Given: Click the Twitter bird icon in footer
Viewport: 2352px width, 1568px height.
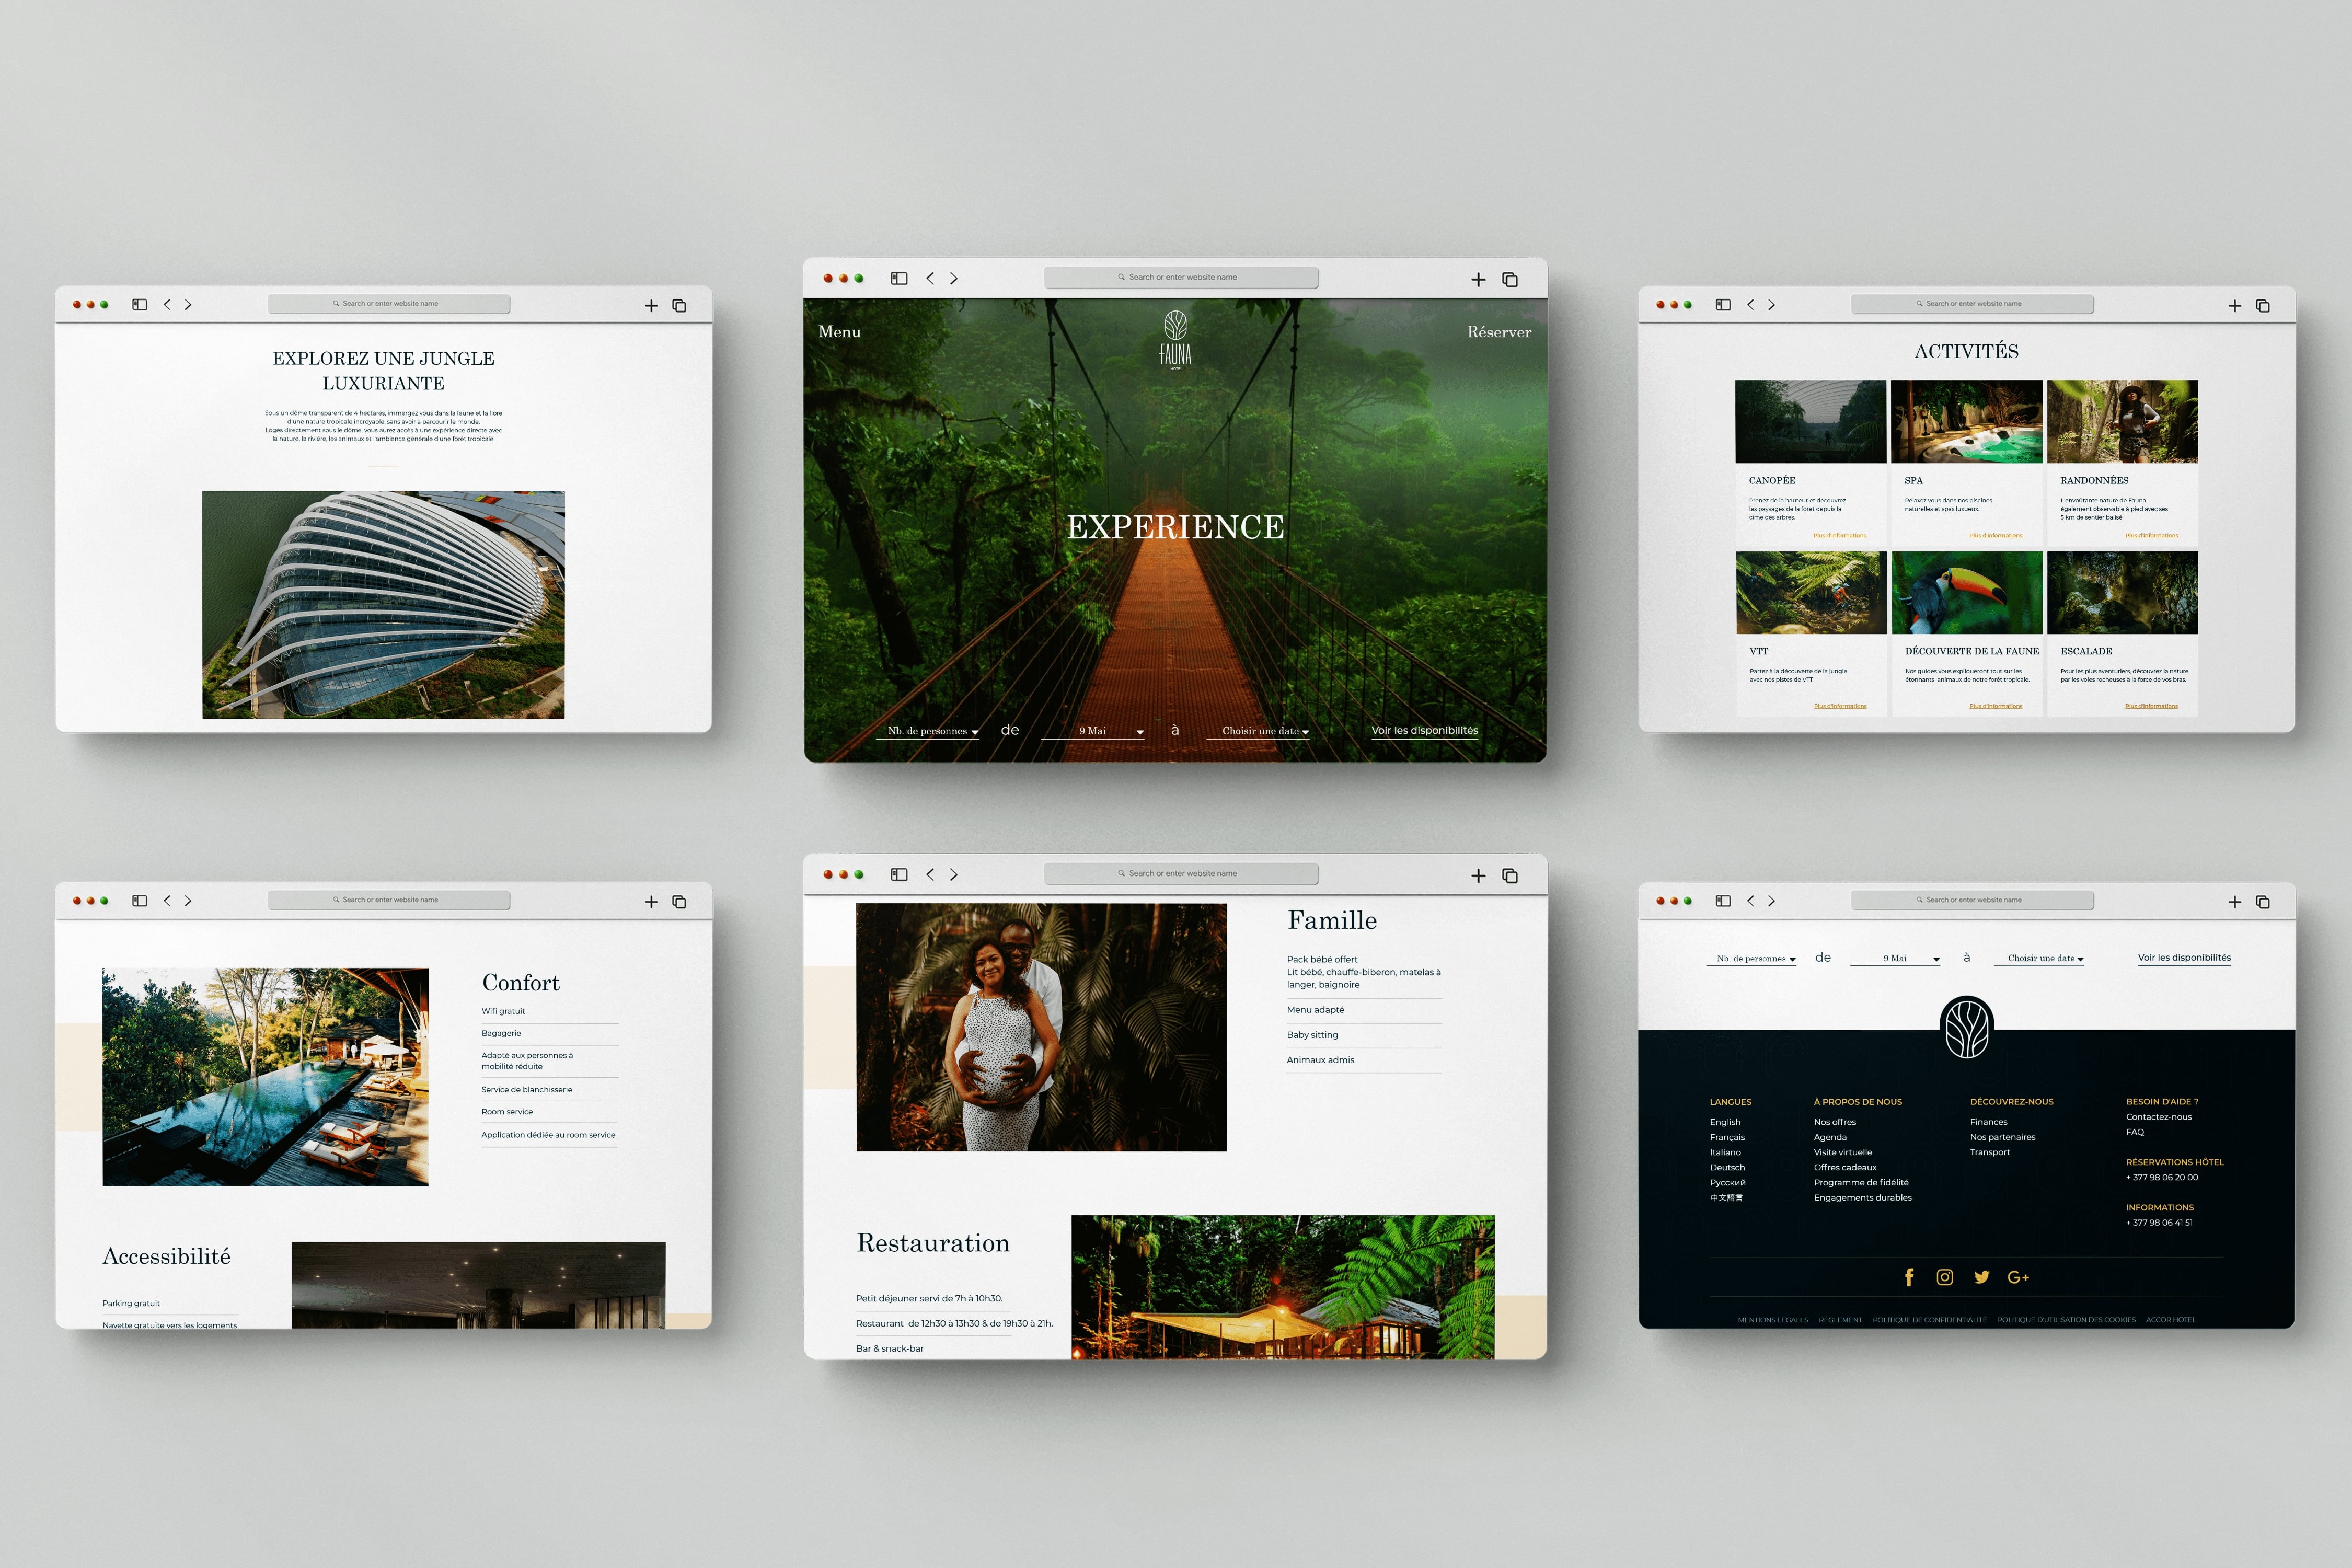Looking at the screenshot, I should pyautogui.click(x=1981, y=1277).
